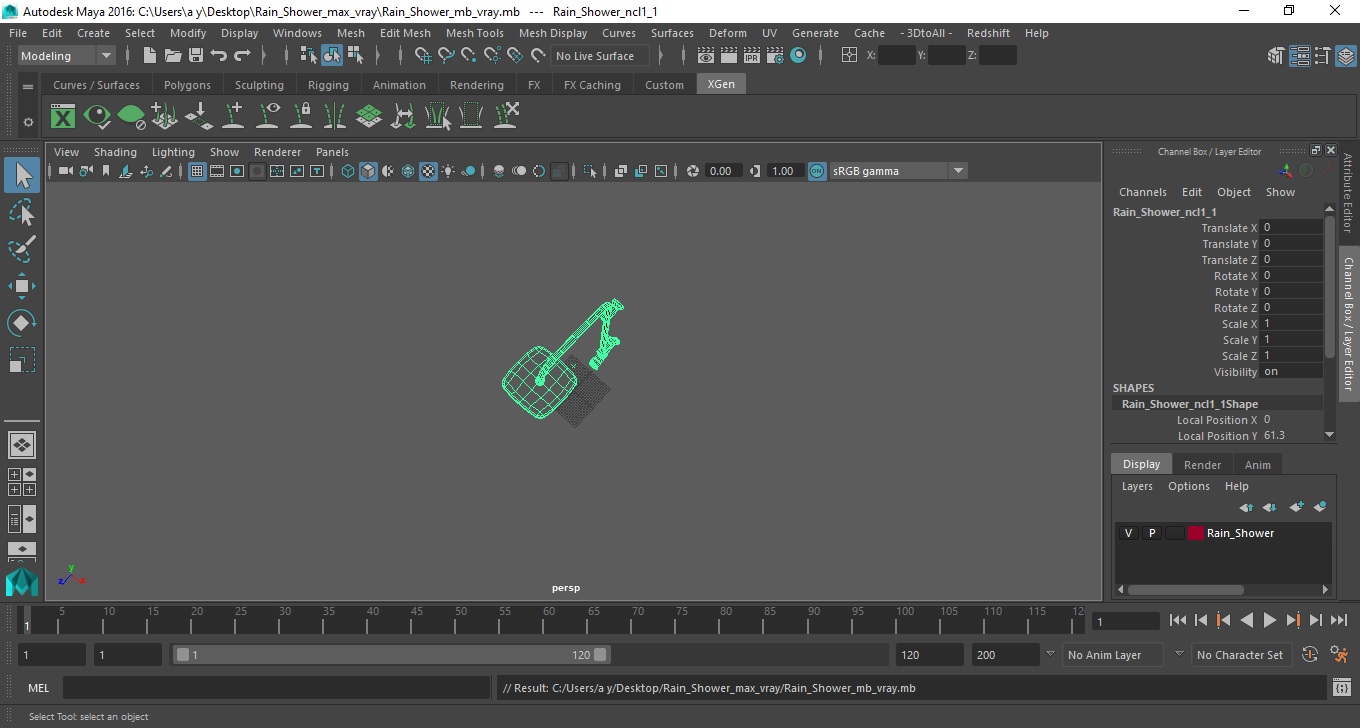Open the Modeling menu set dropdown
1360x728 pixels.
click(67, 56)
